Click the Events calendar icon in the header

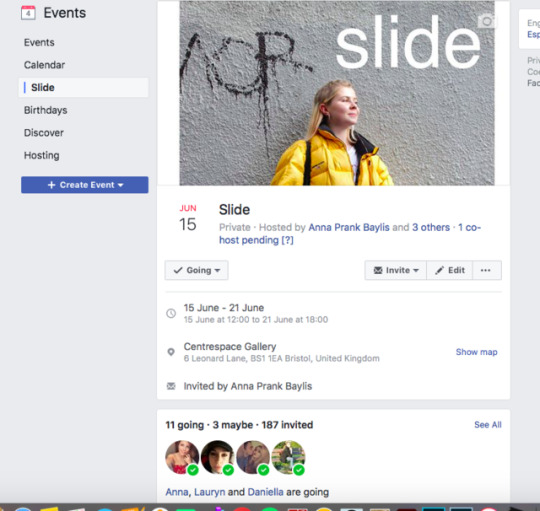click(x=28, y=13)
